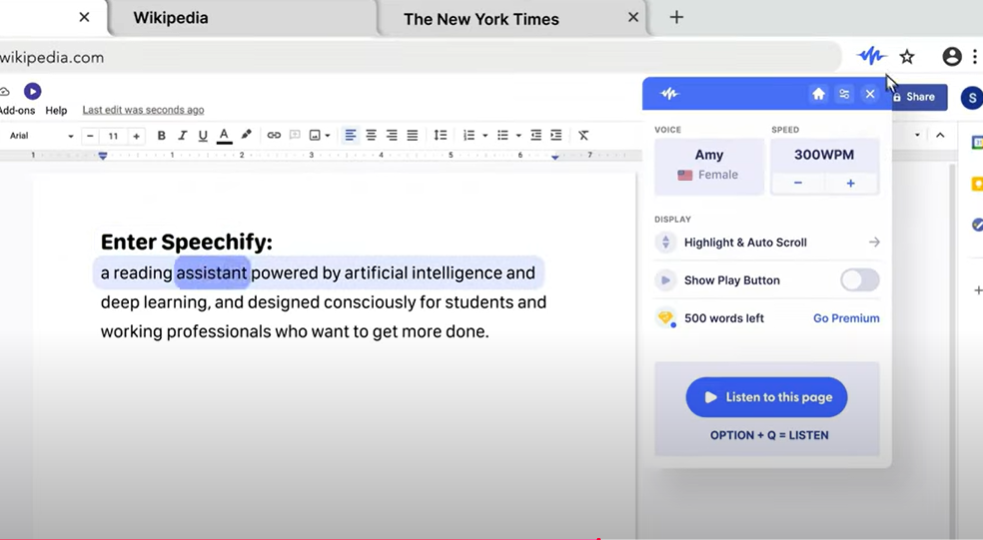
Task: Apply bold formatting to text
Action: [x=161, y=136]
